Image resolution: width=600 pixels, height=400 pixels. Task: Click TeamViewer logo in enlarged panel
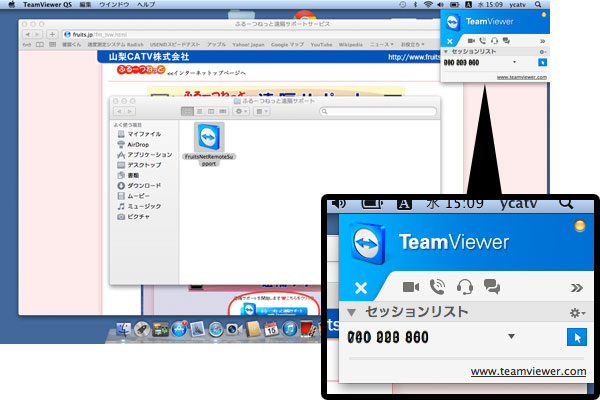368,243
